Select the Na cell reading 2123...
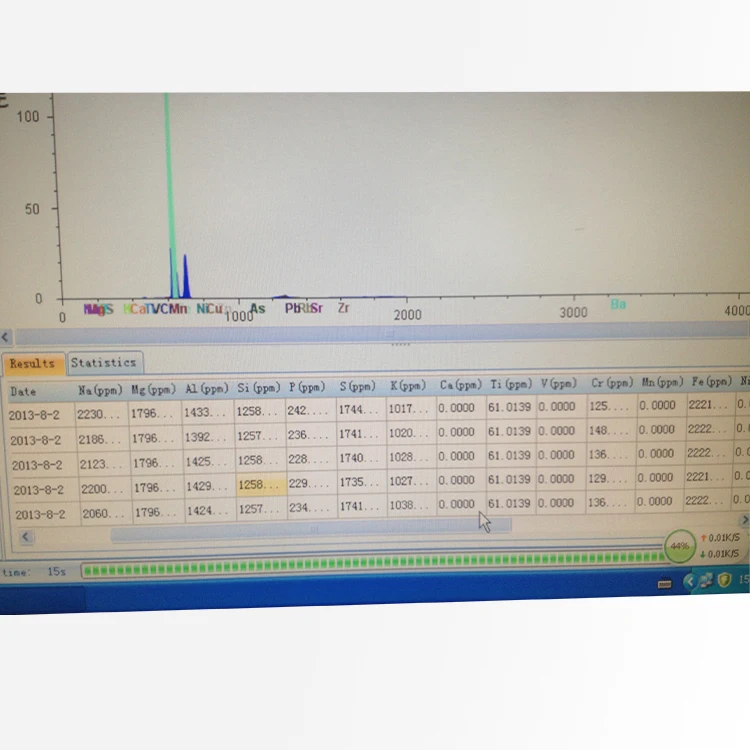Viewport: 750px width, 750px height. point(104,464)
